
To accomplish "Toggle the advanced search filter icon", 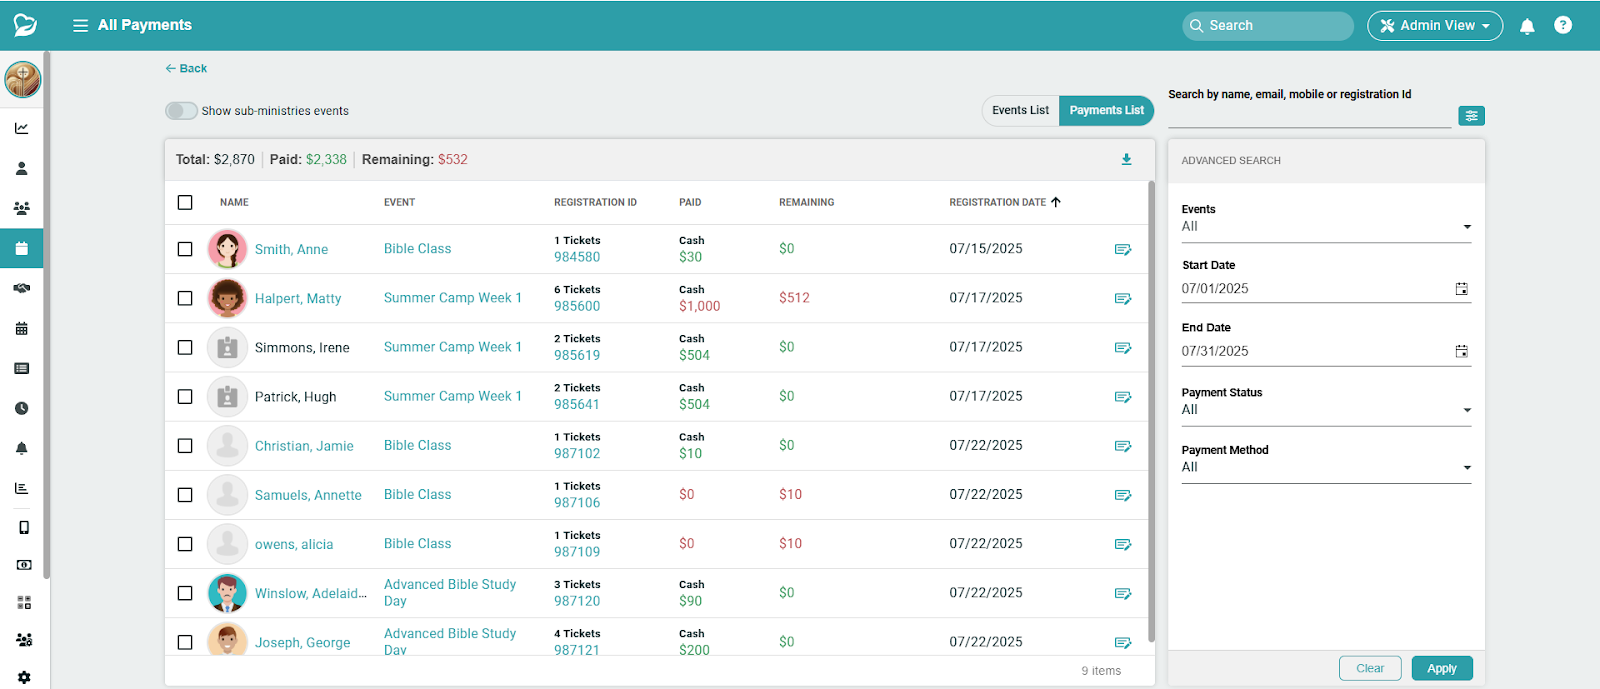I will click(1471, 116).
